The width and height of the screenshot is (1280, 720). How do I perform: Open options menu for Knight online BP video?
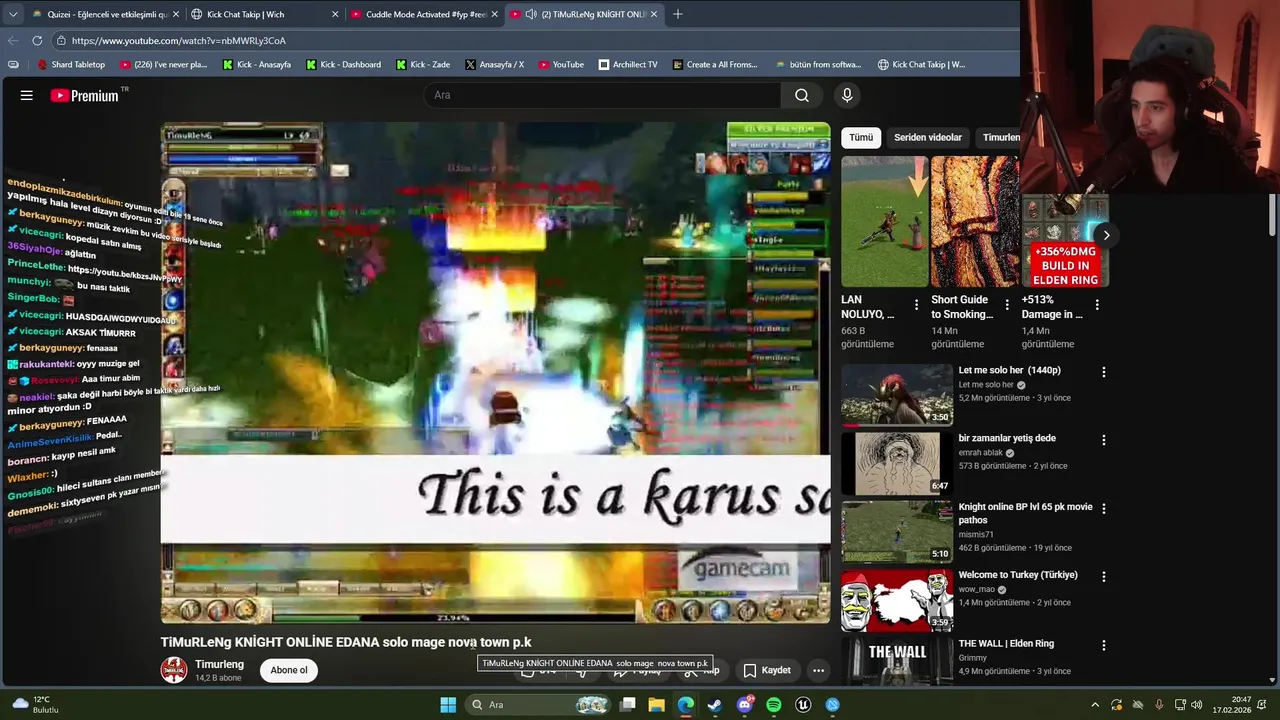coord(1104,508)
